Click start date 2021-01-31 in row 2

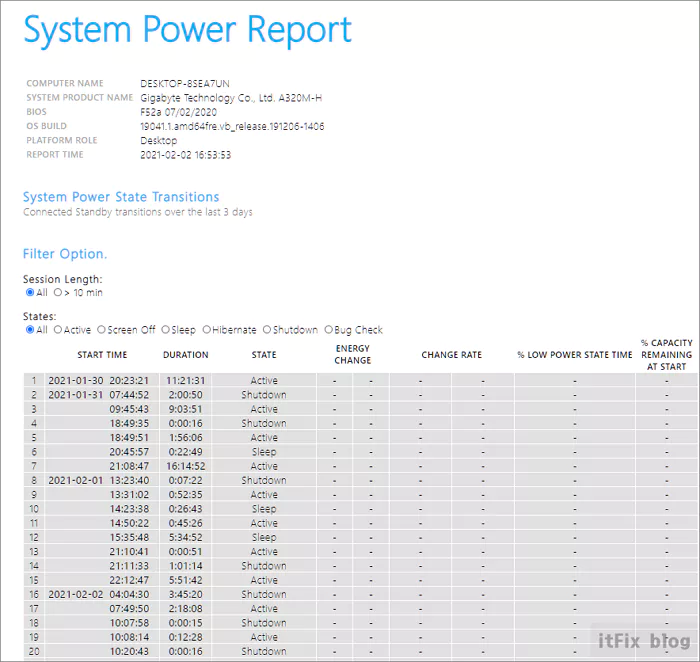(75, 395)
